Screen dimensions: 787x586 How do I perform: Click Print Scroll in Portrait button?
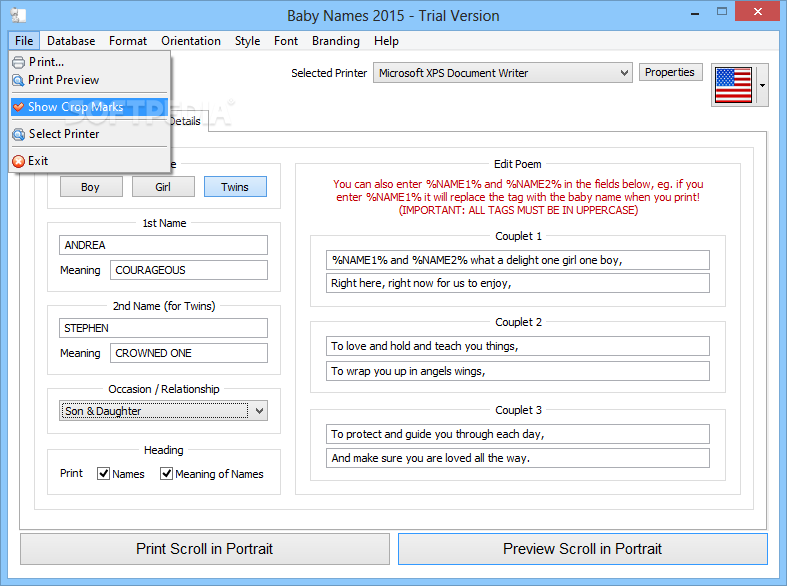[205, 549]
